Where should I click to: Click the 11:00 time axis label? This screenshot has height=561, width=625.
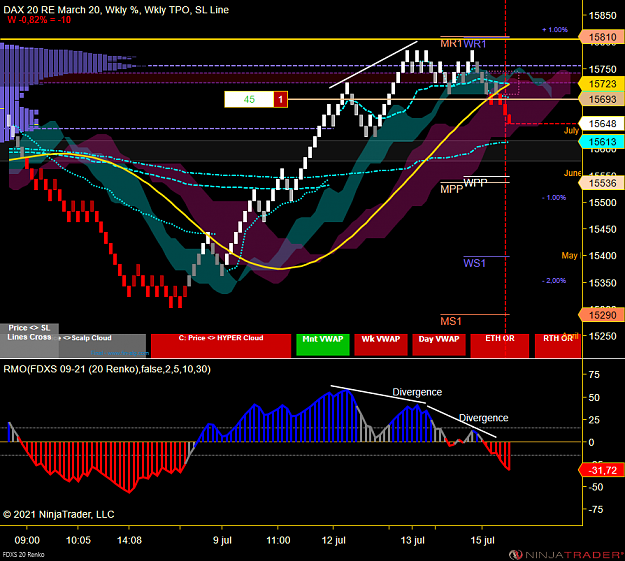278,541
